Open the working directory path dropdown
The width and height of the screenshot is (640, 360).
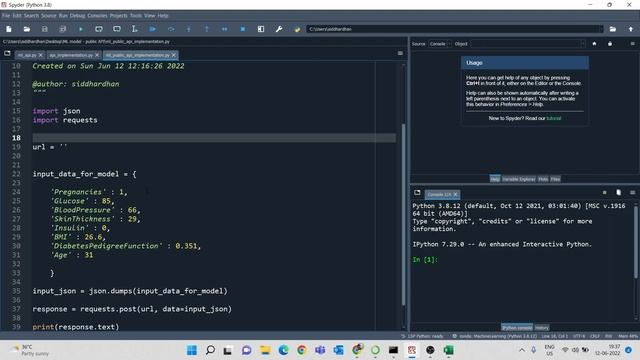pyautogui.click(x=600, y=29)
